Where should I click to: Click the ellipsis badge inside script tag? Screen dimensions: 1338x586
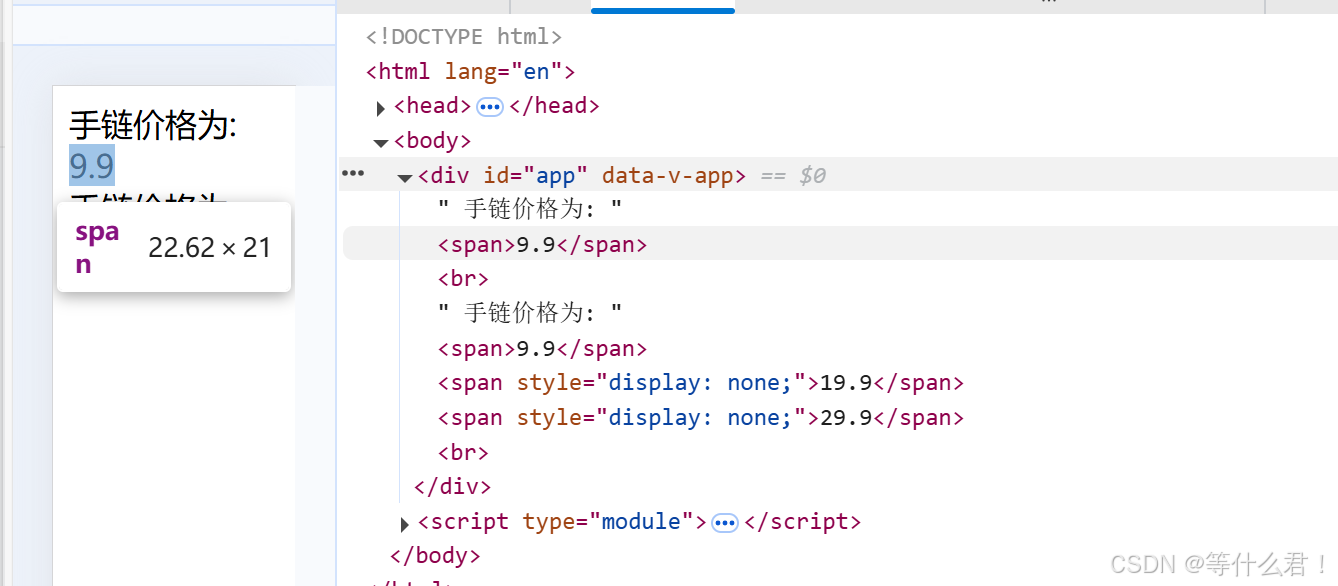(x=725, y=523)
